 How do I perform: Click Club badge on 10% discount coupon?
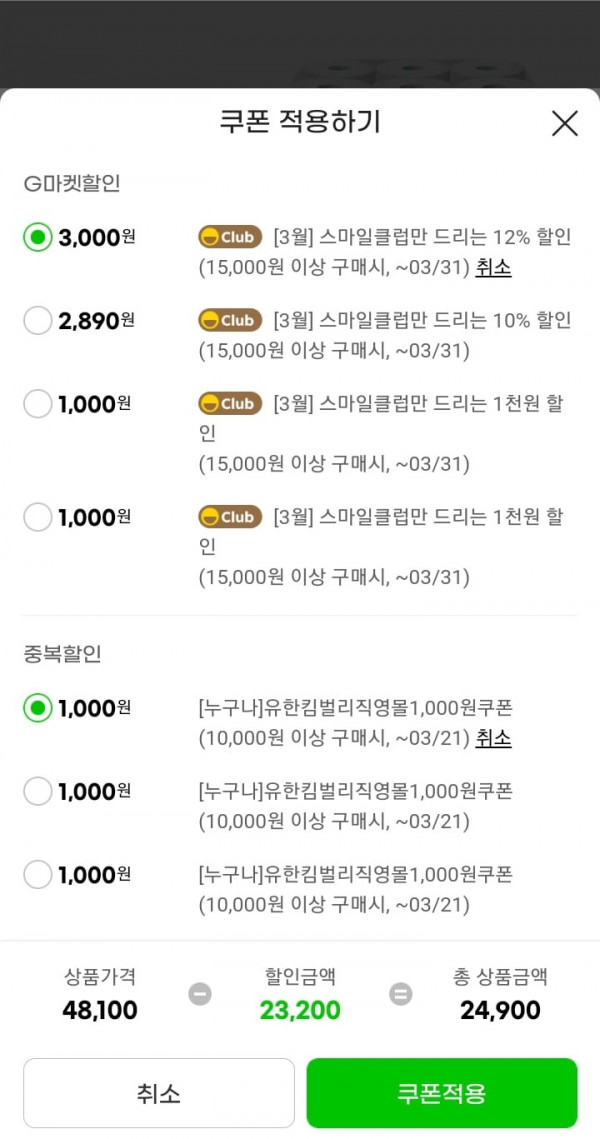coord(230,320)
